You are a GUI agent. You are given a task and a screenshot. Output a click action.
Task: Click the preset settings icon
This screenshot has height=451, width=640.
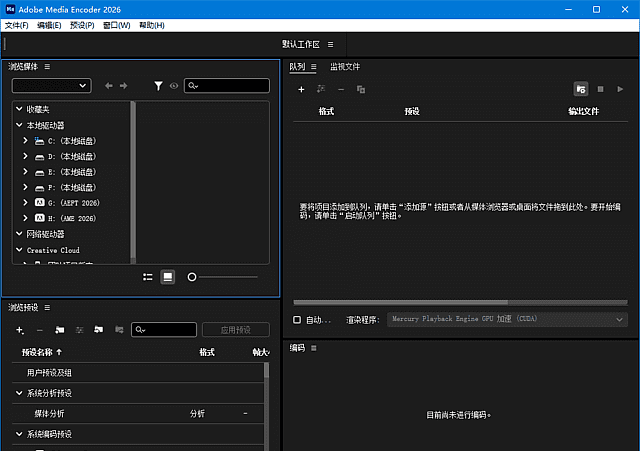[x=80, y=330]
